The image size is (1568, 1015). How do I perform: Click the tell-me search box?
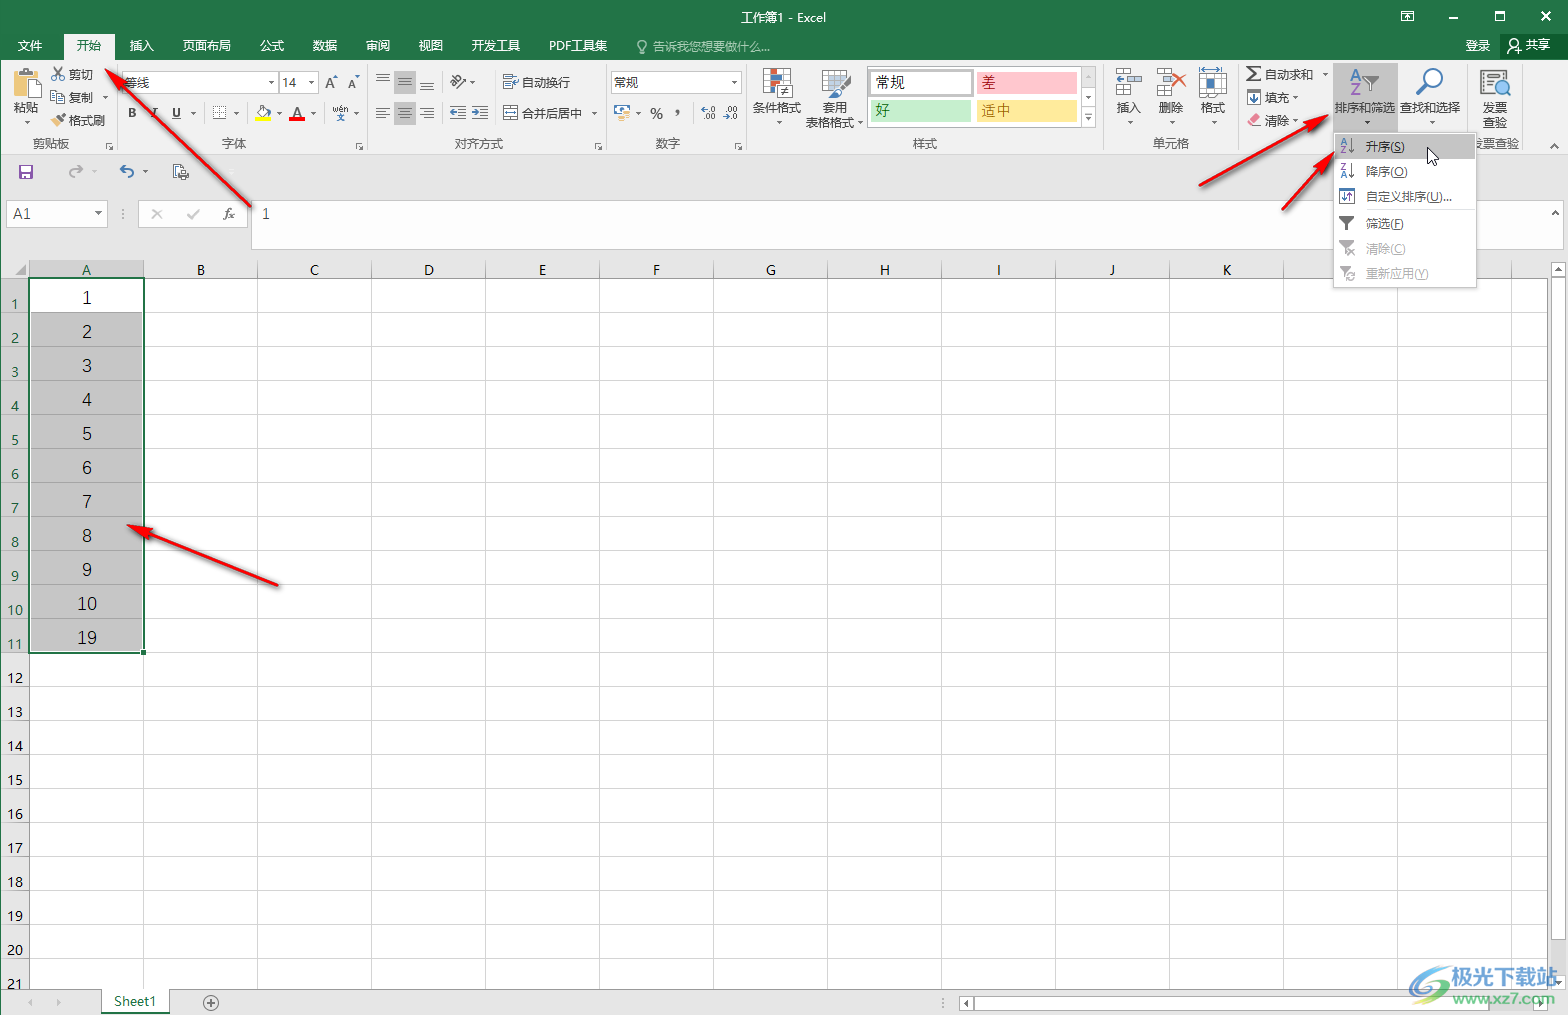pos(703,46)
